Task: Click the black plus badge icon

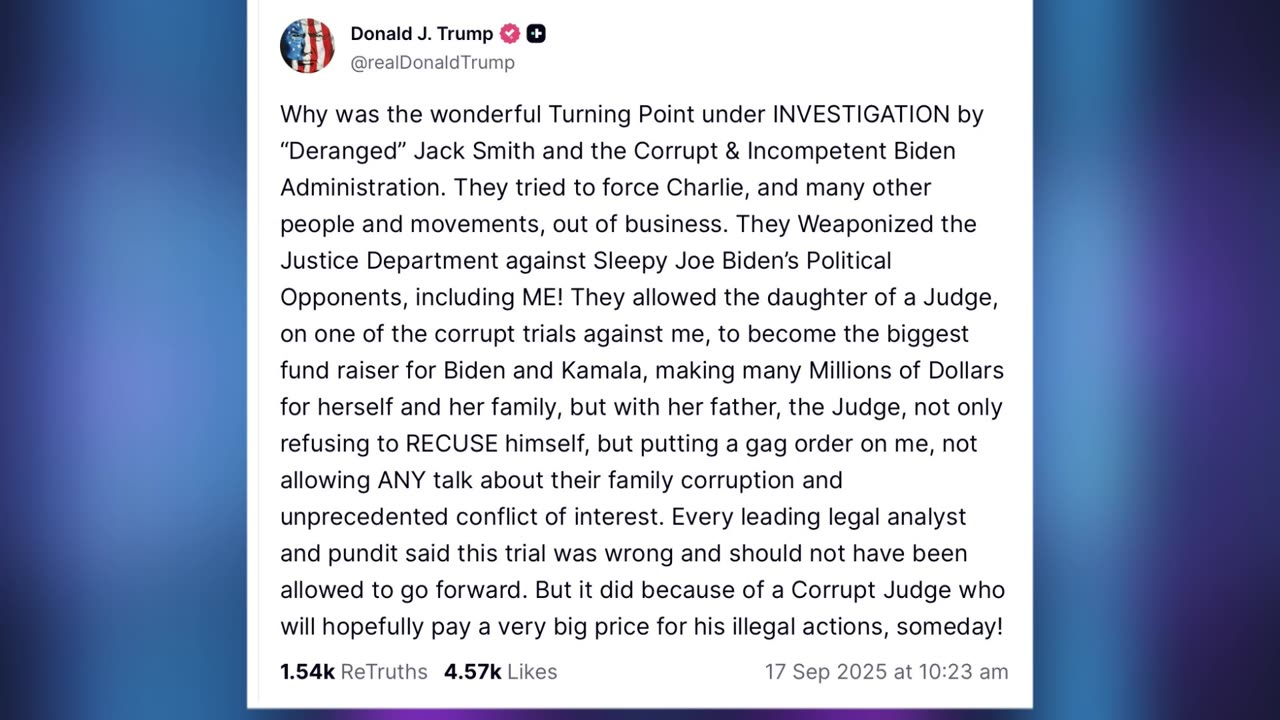Action: coord(536,33)
